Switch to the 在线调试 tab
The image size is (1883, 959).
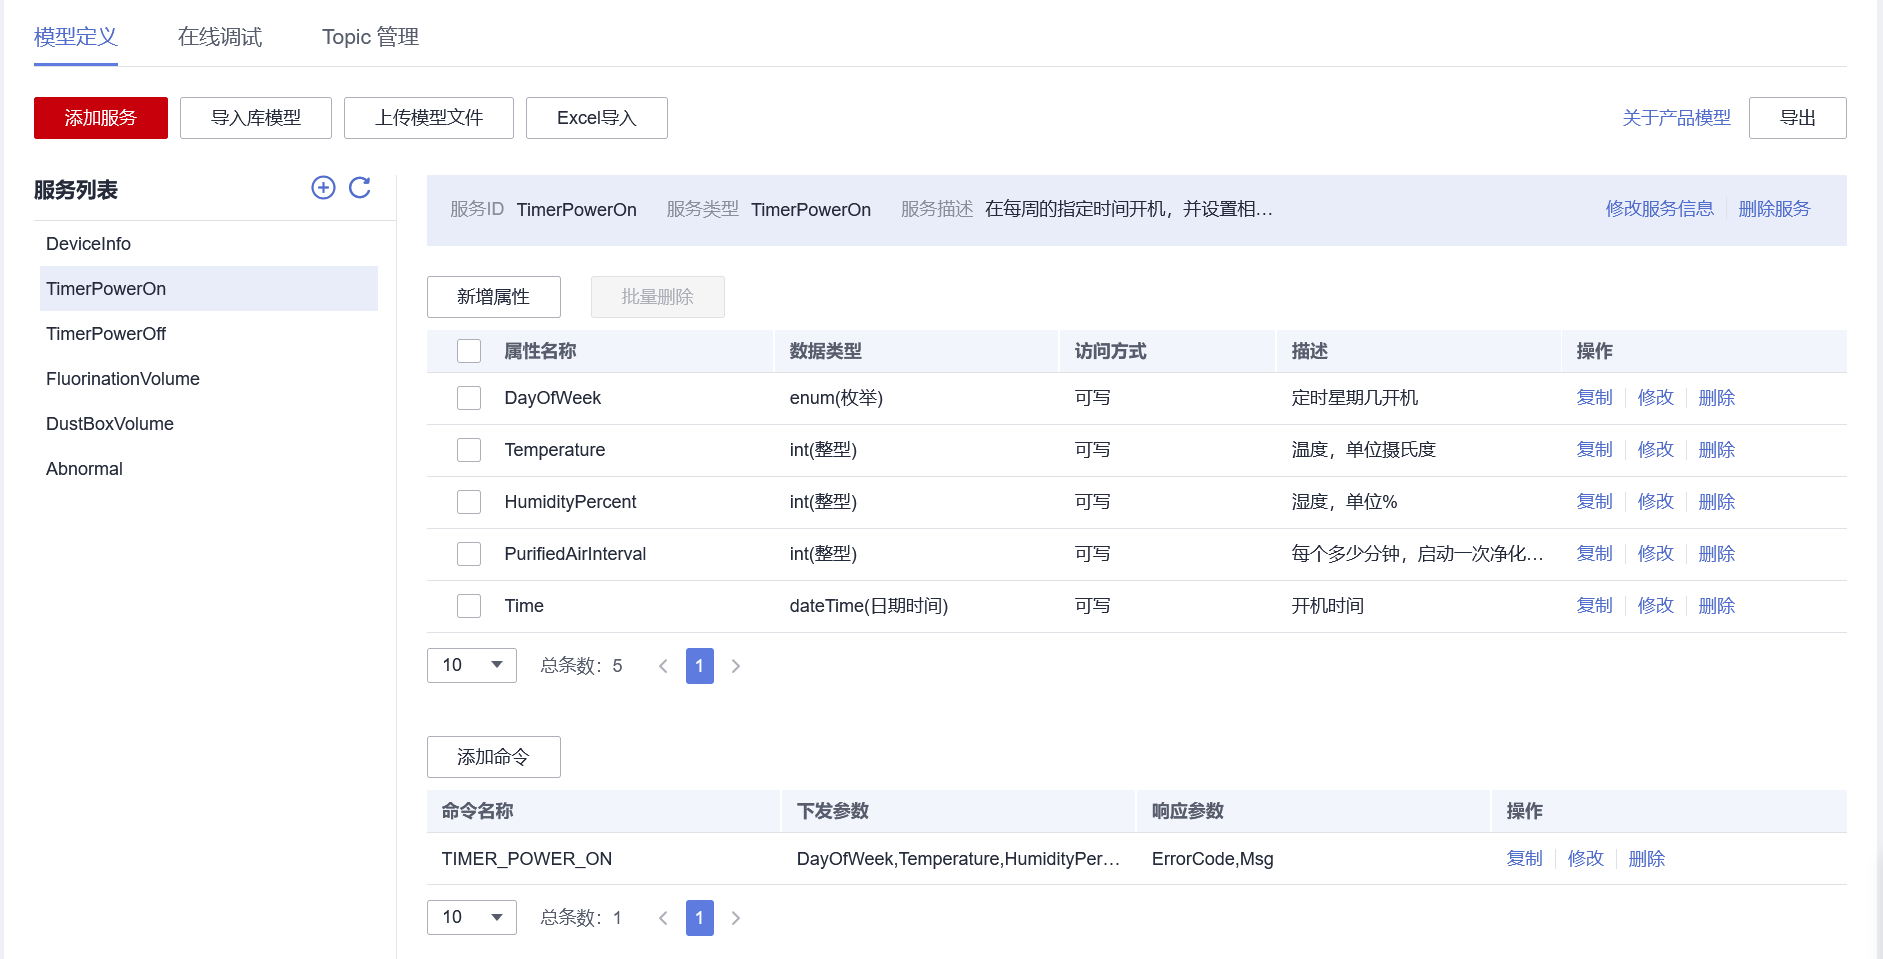220,36
